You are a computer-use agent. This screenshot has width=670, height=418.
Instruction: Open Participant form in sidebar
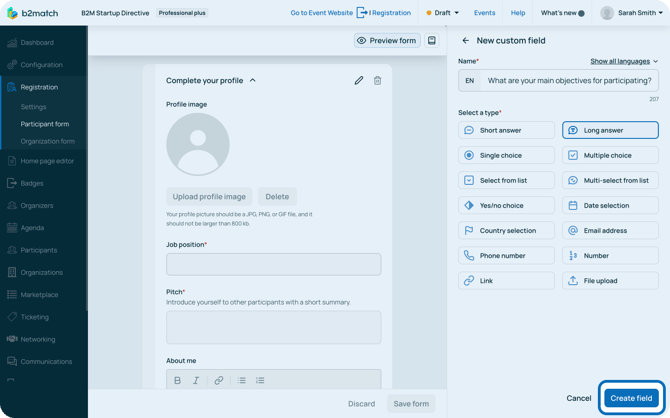click(x=45, y=124)
